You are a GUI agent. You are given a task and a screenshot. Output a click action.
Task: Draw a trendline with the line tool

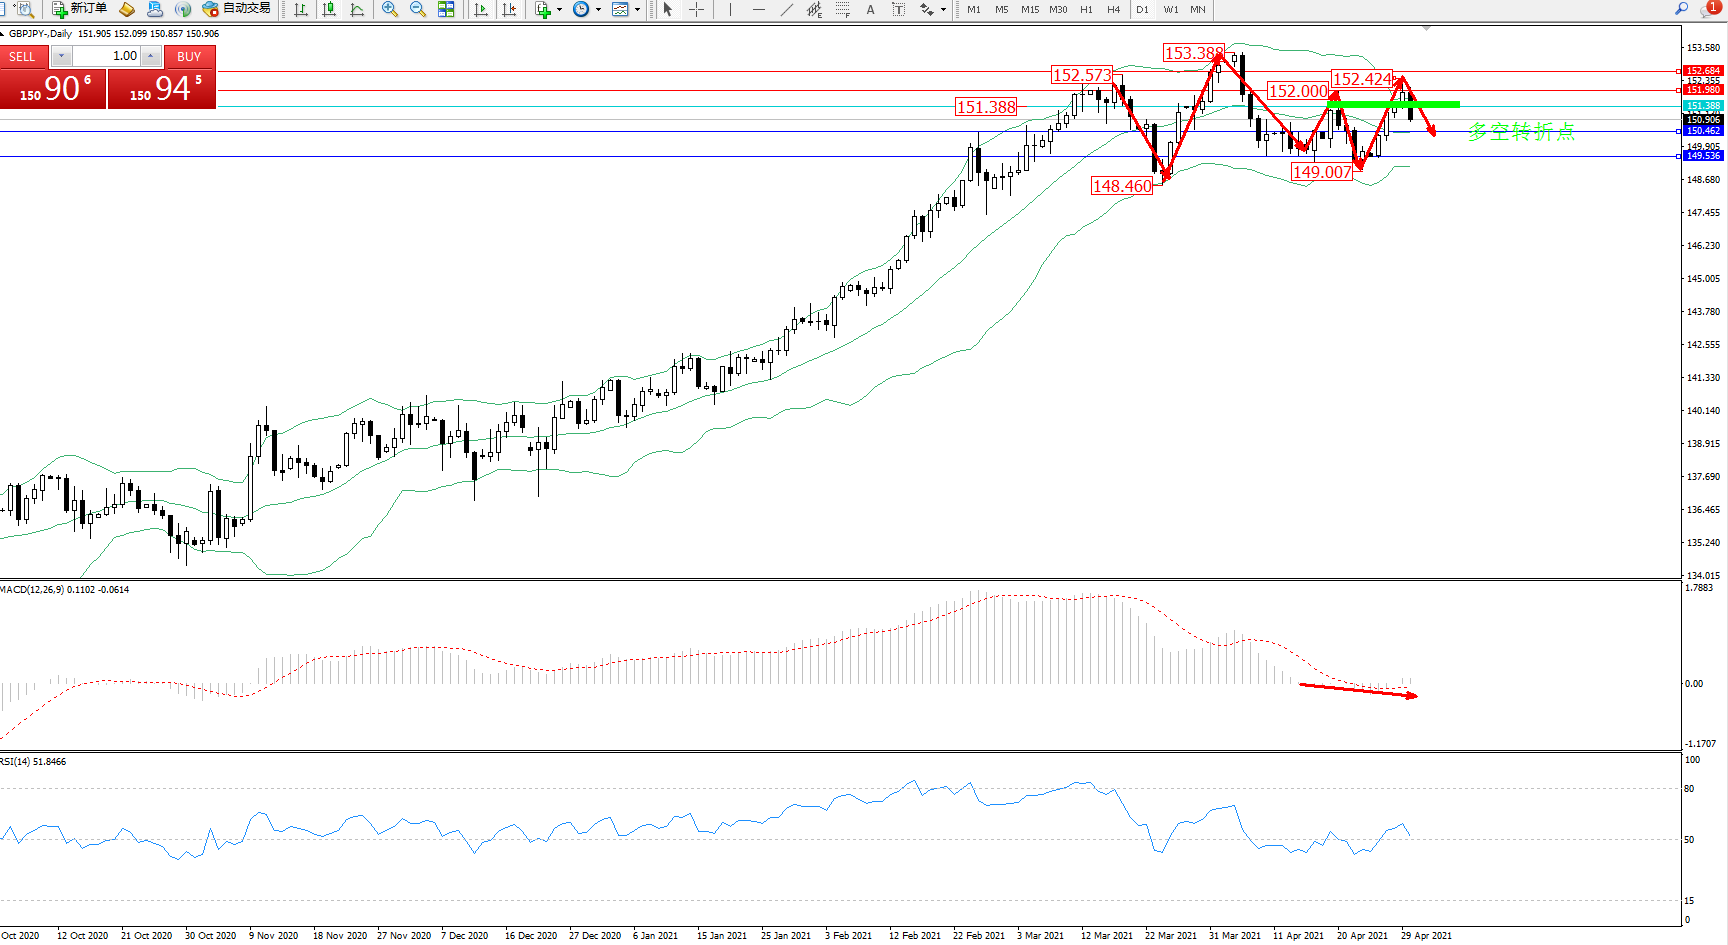coord(787,9)
